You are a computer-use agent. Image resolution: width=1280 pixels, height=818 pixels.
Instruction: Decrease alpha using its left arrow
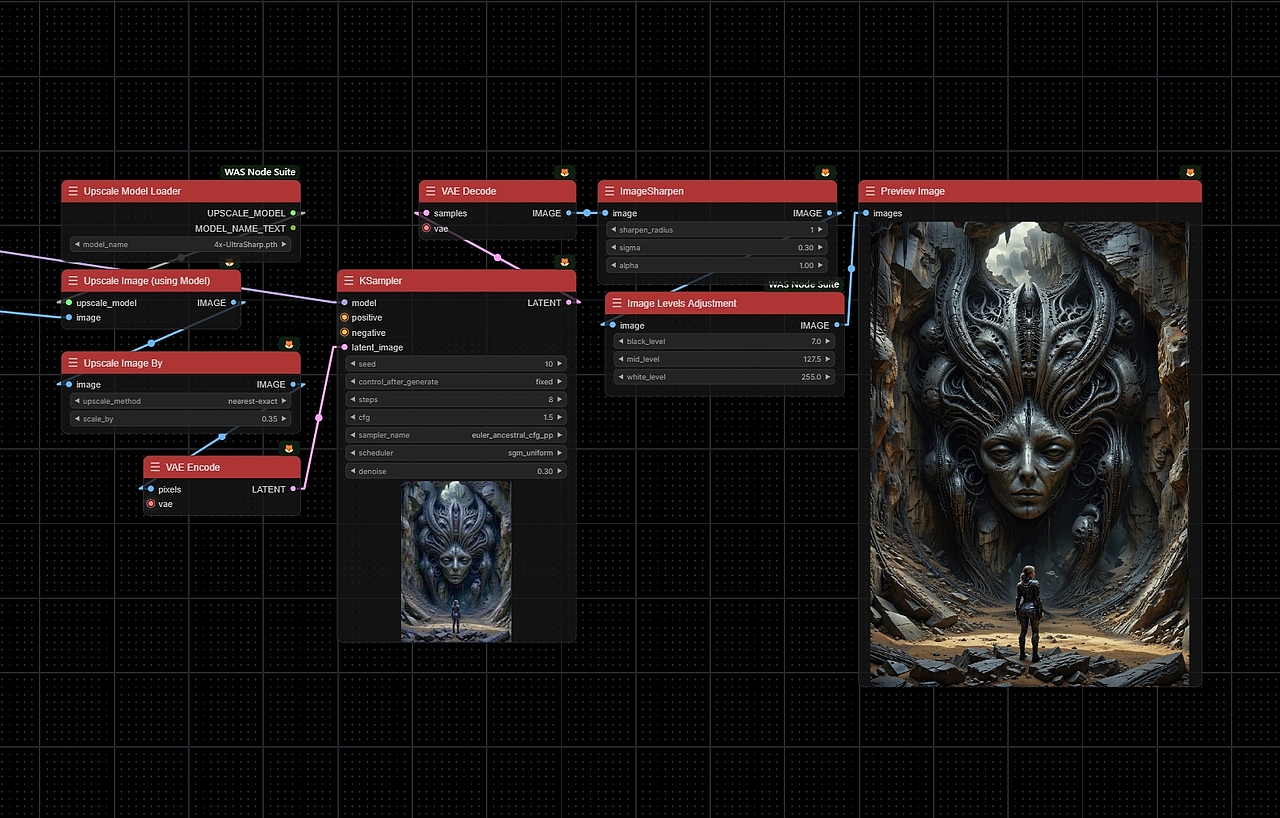[x=613, y=266]
